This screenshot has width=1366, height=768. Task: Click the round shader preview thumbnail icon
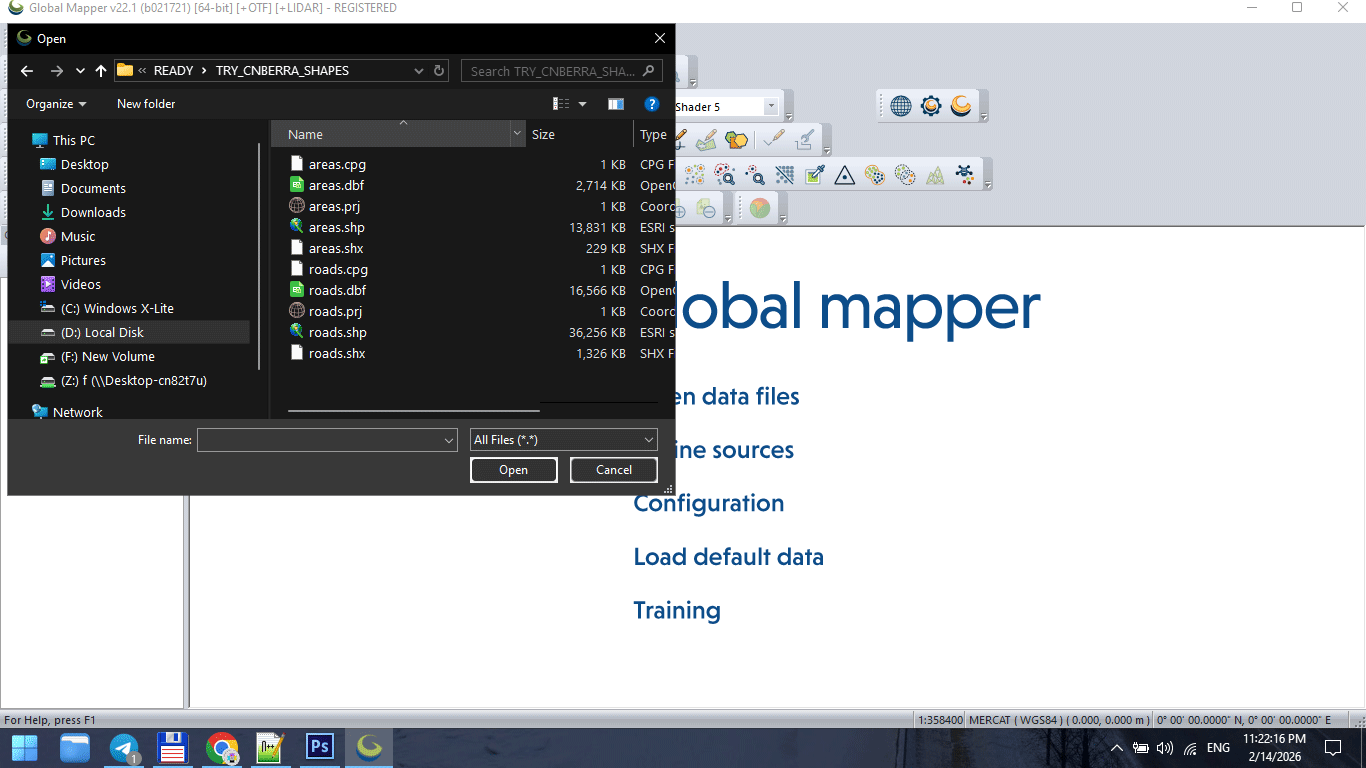(x=759, y=207)
